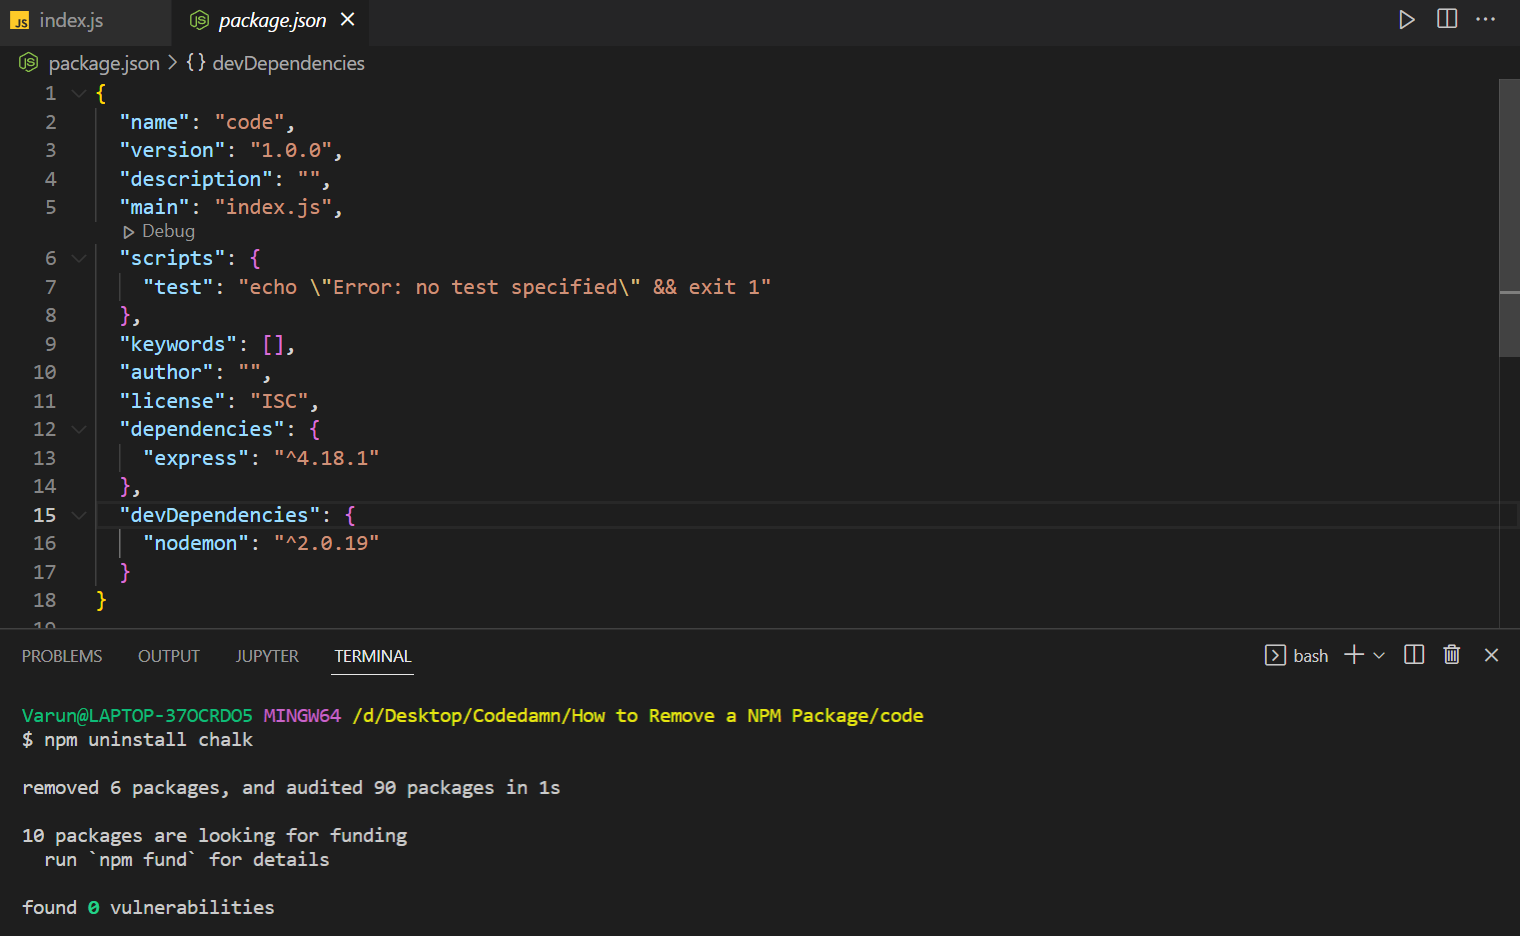The image size is (1520, 936).
Task: Open more editor actions menu
Action: click(1486, 18)
